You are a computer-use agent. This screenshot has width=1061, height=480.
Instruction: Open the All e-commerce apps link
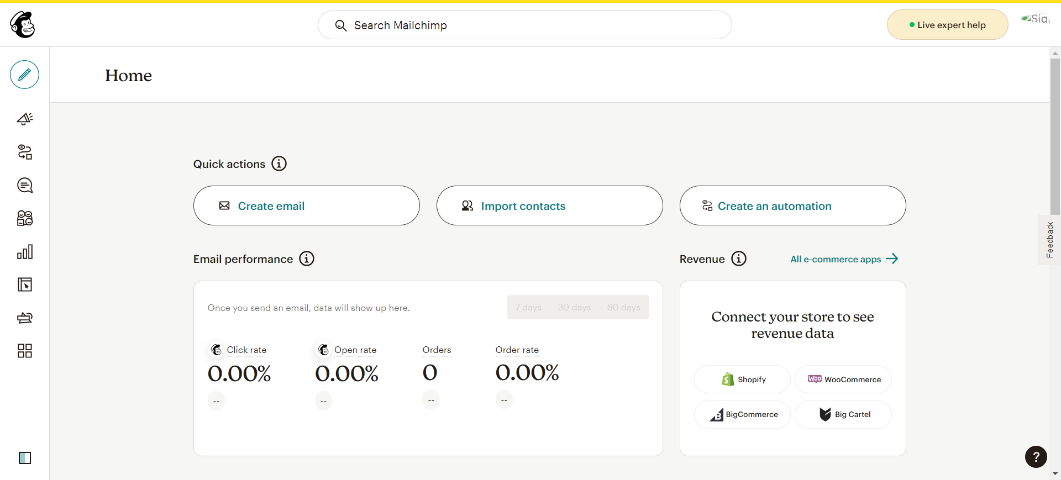844,259
